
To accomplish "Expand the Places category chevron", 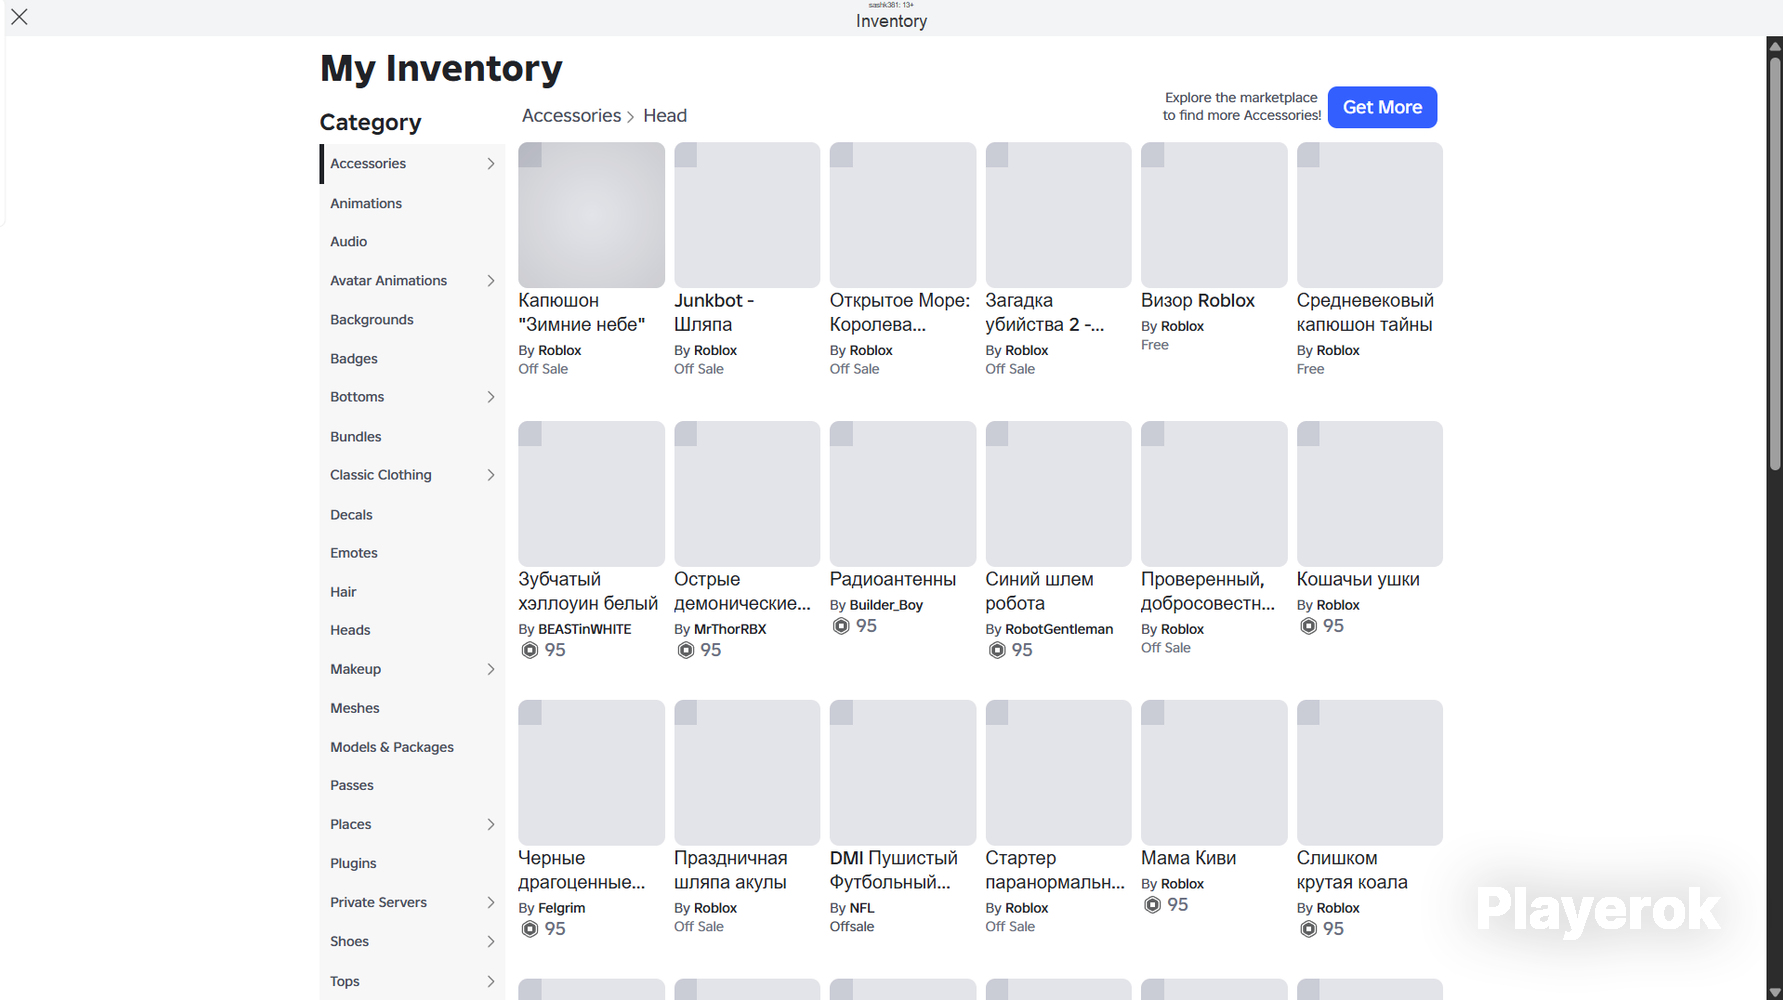I will pos(491,824).
